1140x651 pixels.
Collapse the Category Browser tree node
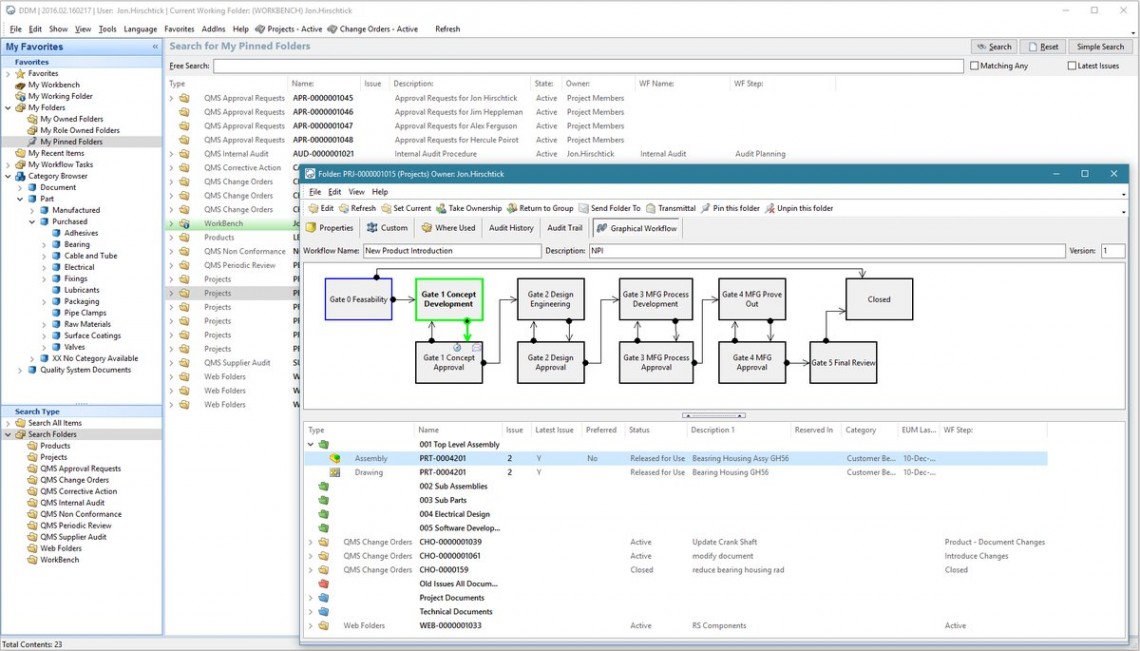point(9,176)
